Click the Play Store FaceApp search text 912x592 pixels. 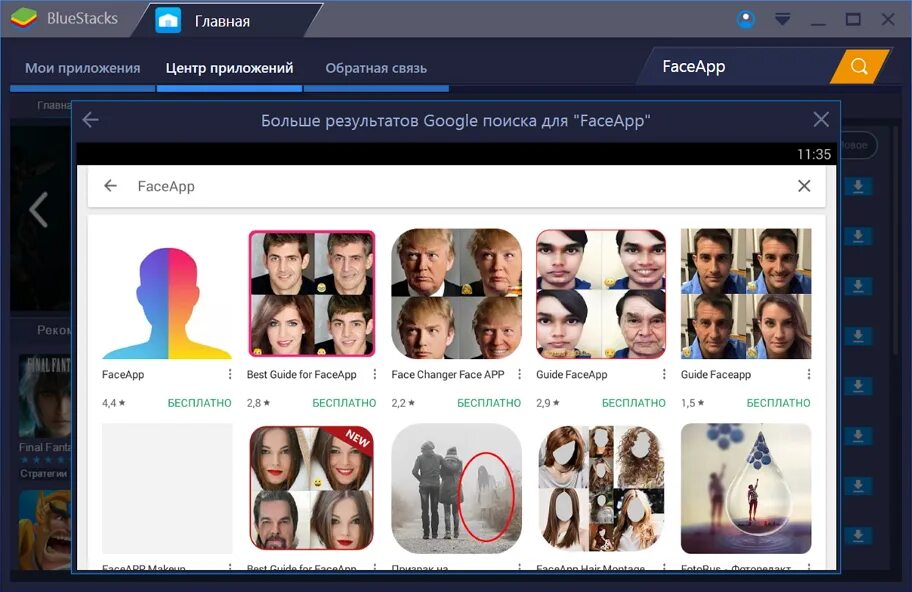[166, 186]
